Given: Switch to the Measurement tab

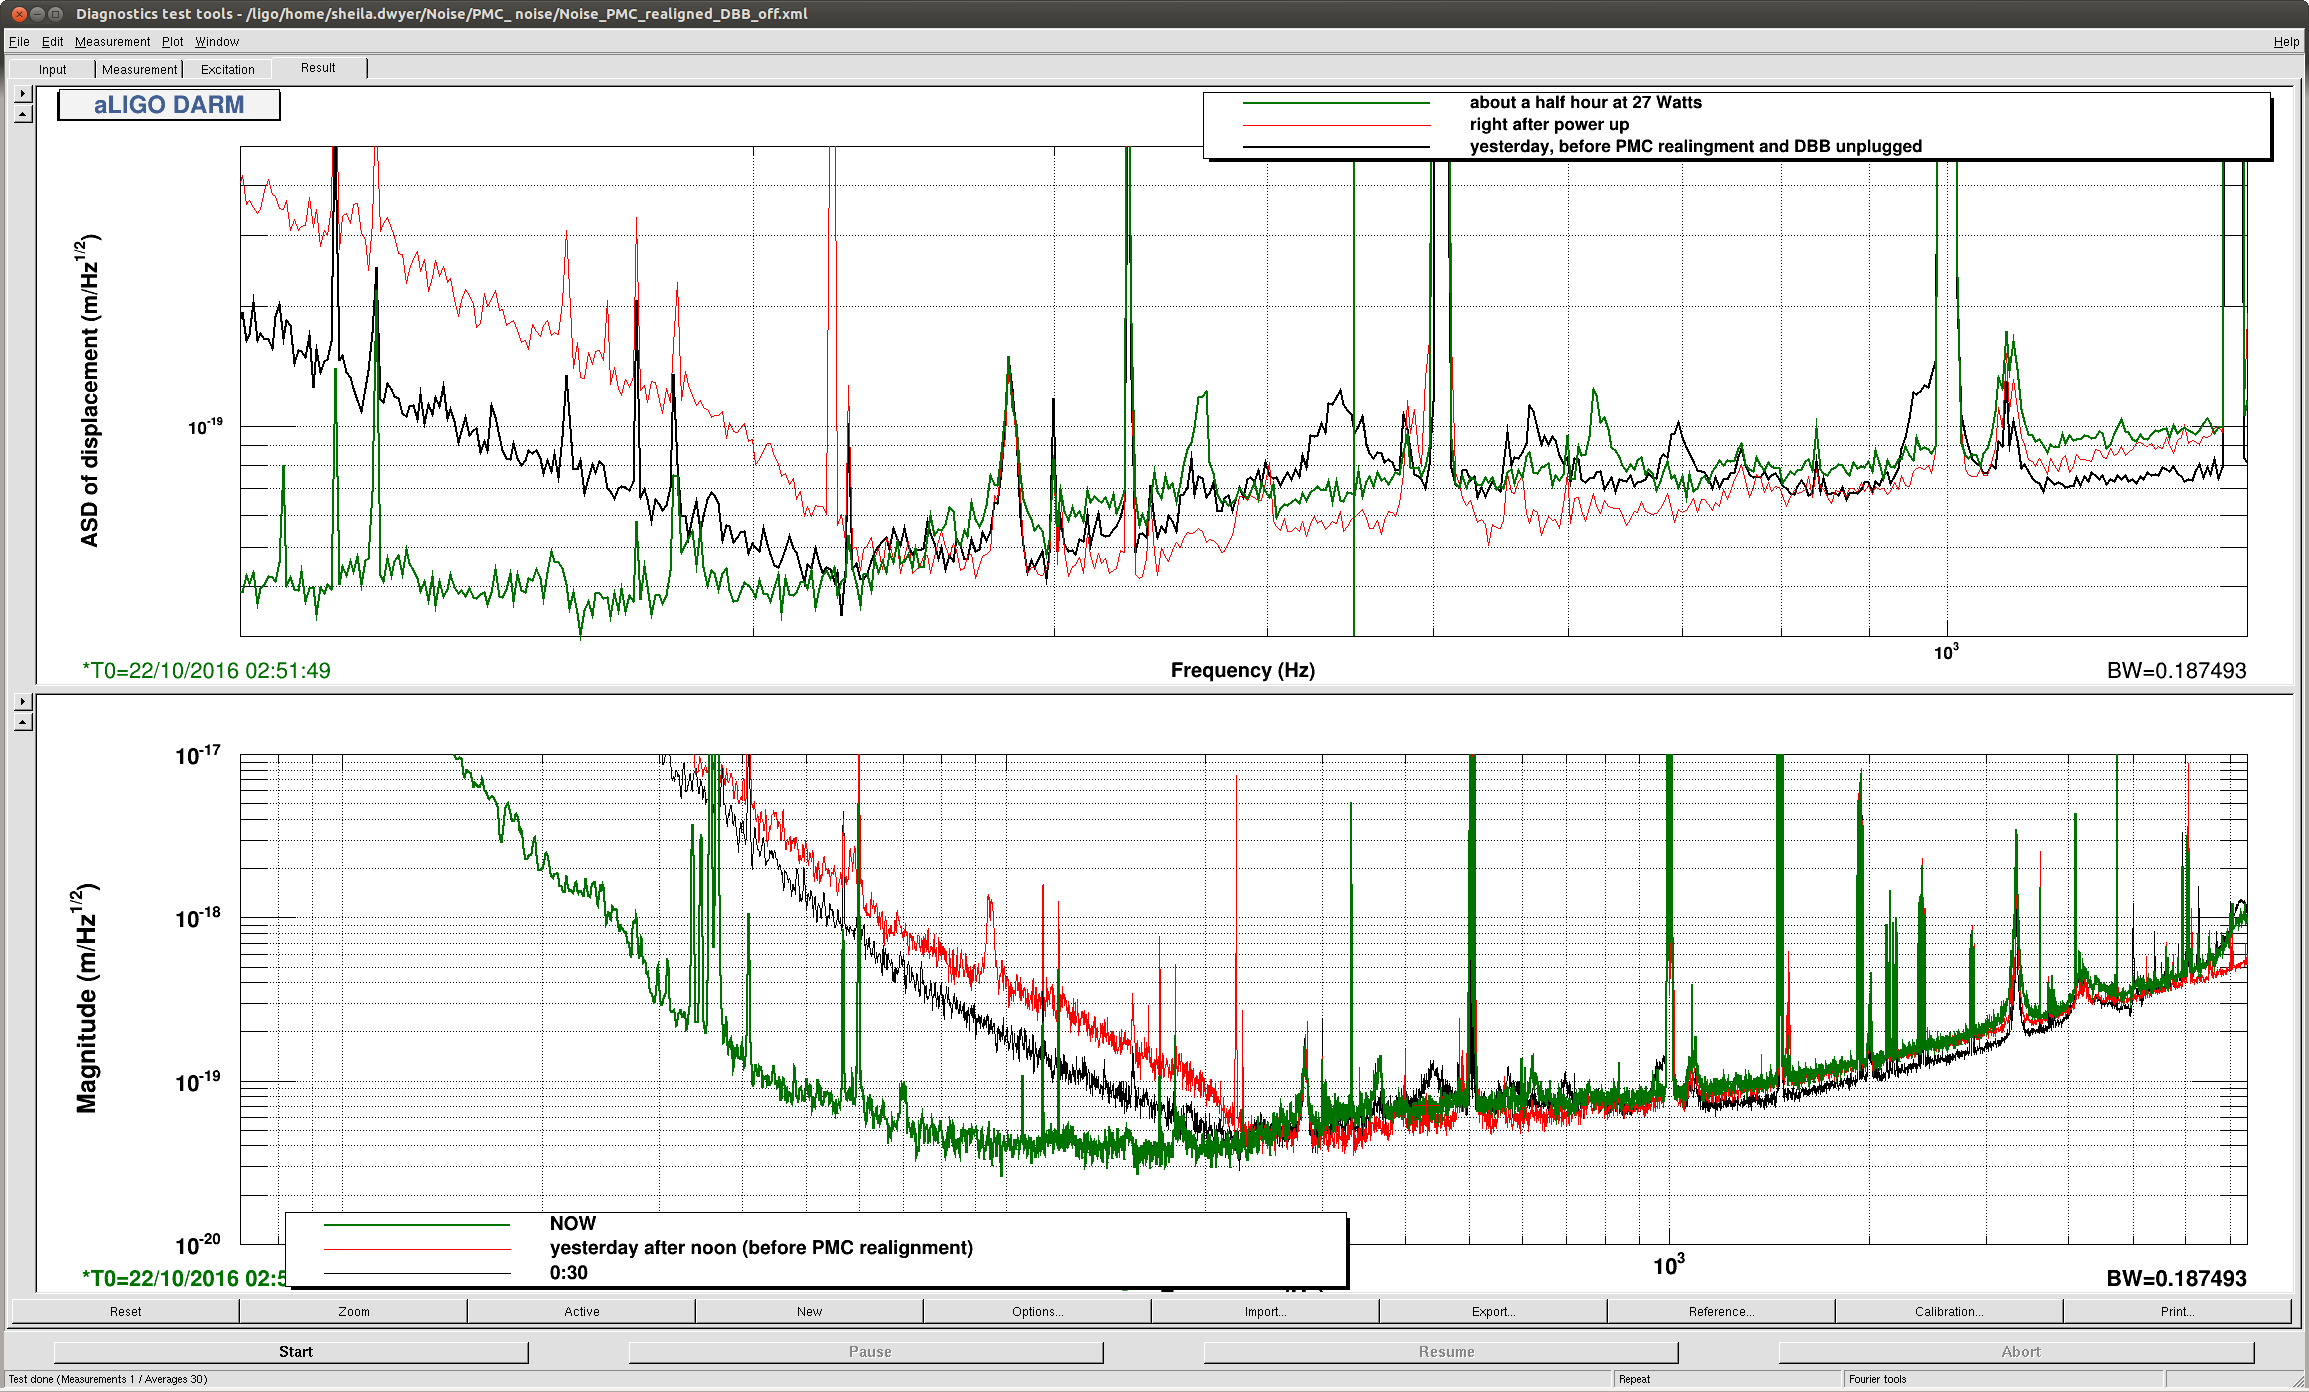Looking at the screenshot, I should tap(139, 69).
